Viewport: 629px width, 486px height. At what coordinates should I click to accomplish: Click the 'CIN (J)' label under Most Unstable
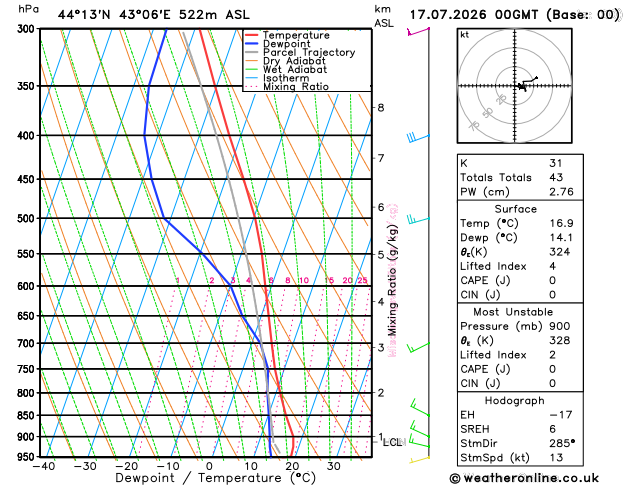coord(480,383)
